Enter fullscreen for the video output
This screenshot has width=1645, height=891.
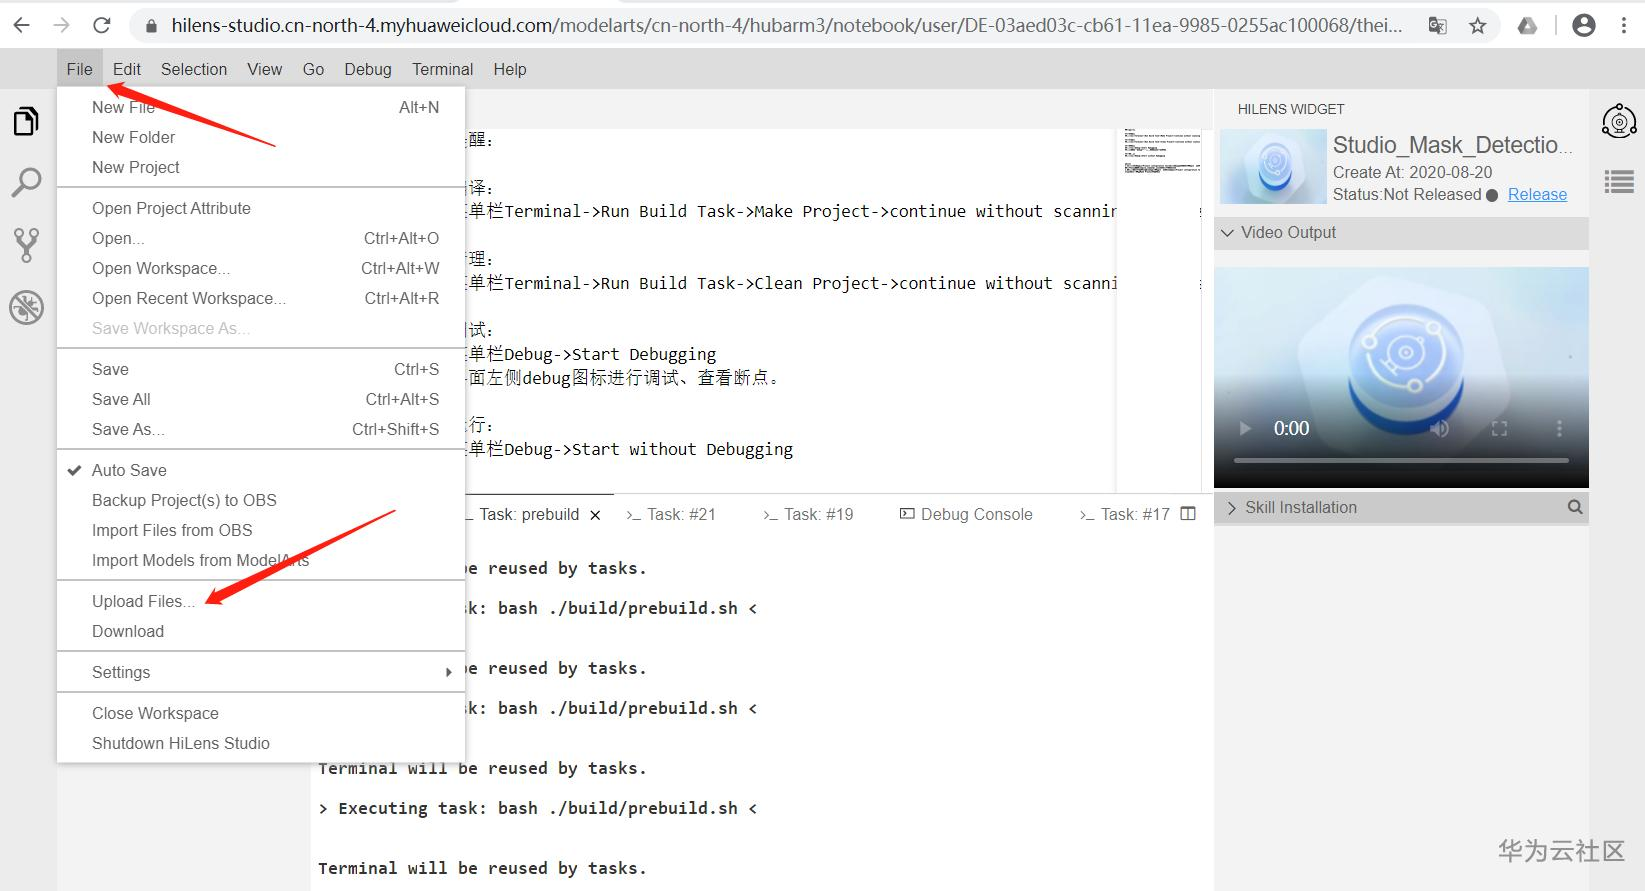tap(1499, 428)
